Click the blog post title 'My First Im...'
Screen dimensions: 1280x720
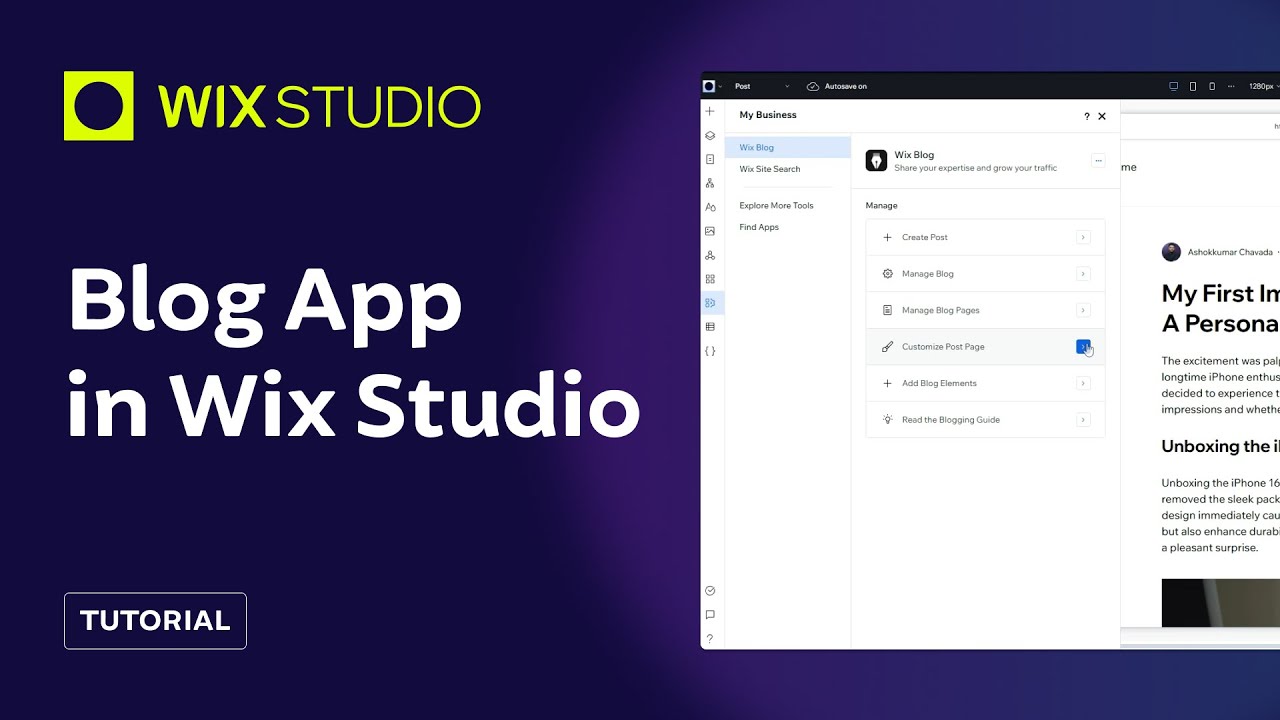coord(1220,308)
